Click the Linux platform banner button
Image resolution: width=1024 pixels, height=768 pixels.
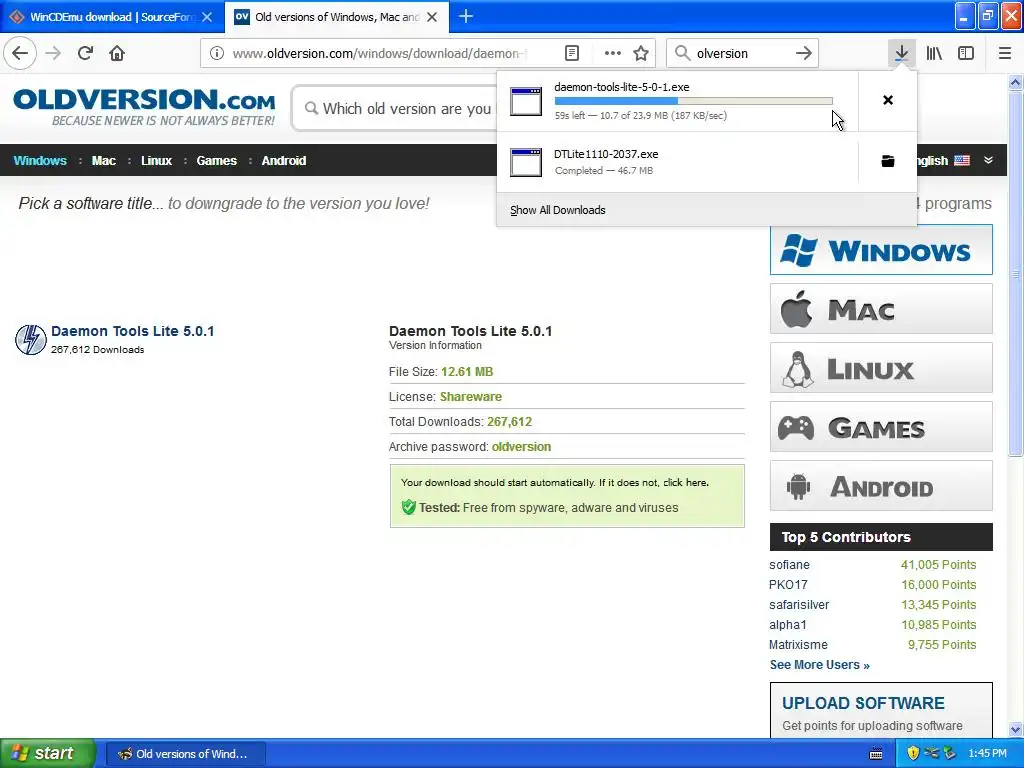[881, 368]
